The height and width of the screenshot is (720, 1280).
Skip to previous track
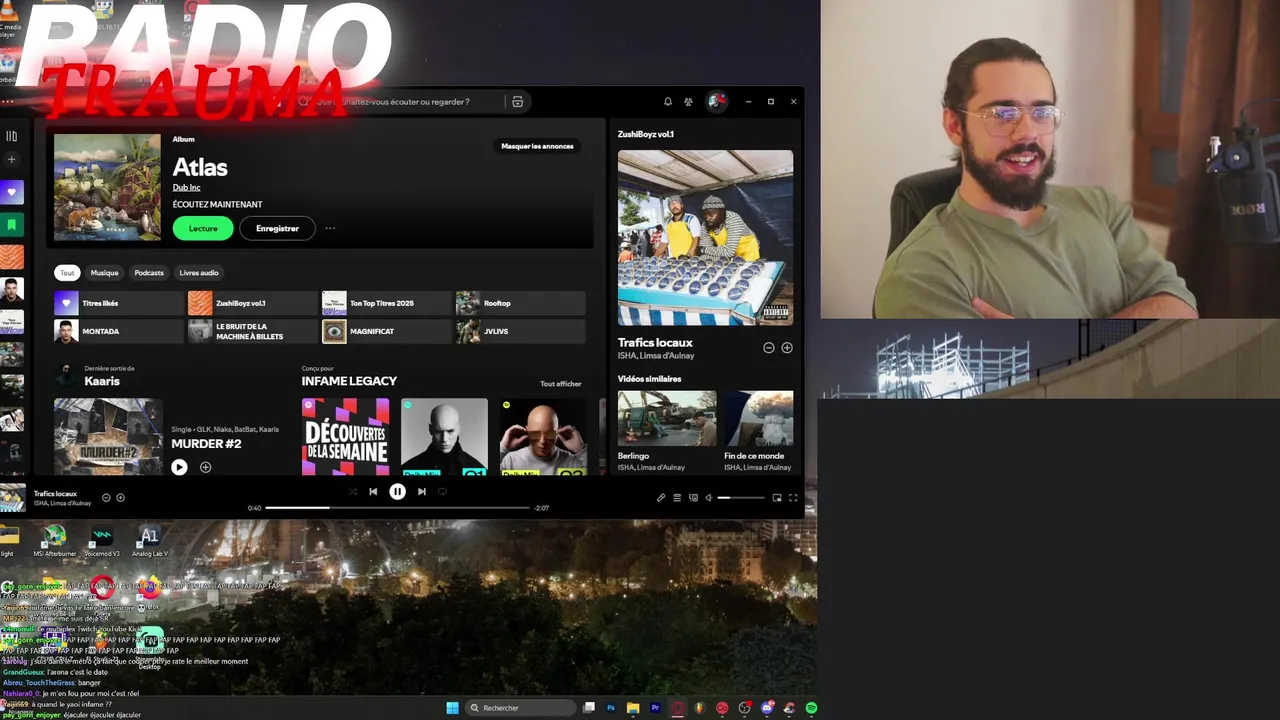coord(373,491)
